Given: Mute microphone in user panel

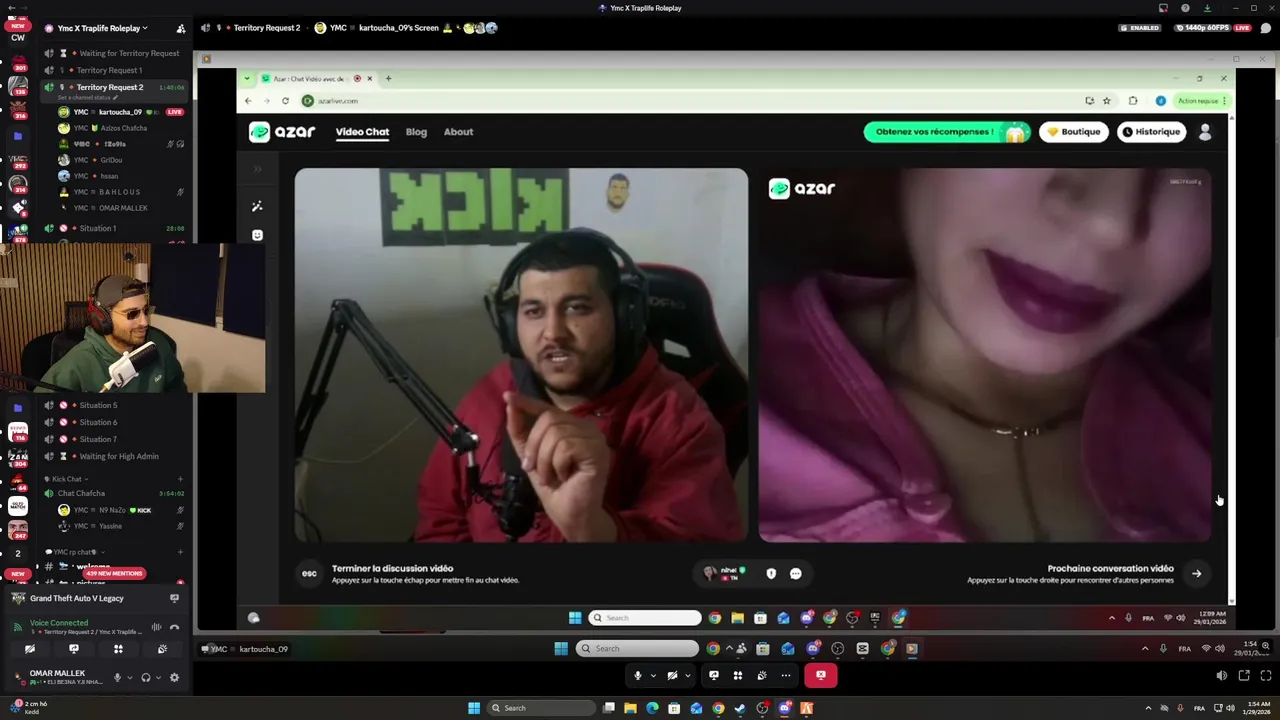Looking at the screenshot, I should pyautogui.click(x=117, y=677).
